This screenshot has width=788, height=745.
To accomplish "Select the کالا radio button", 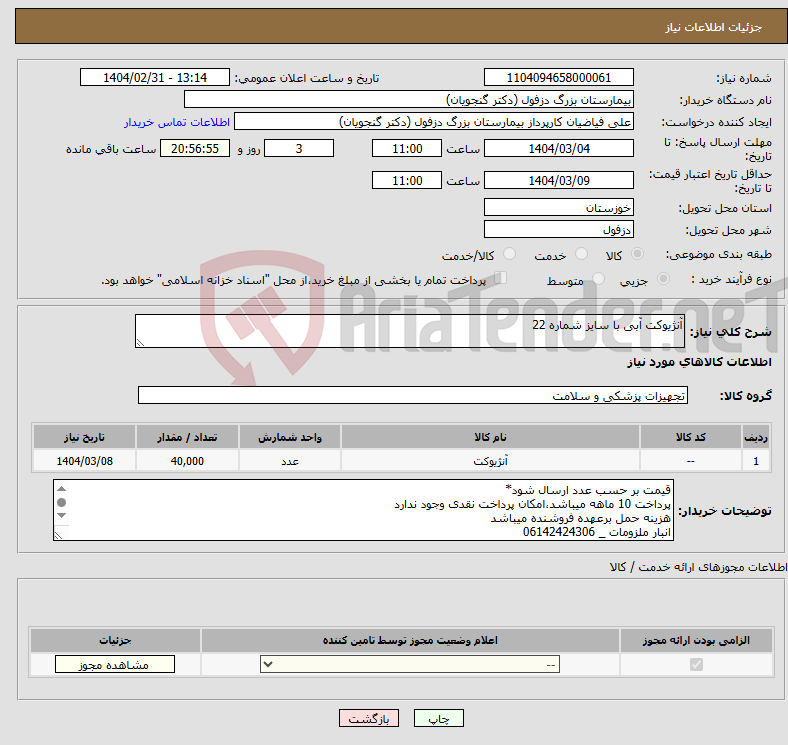I will coord(637,254).
